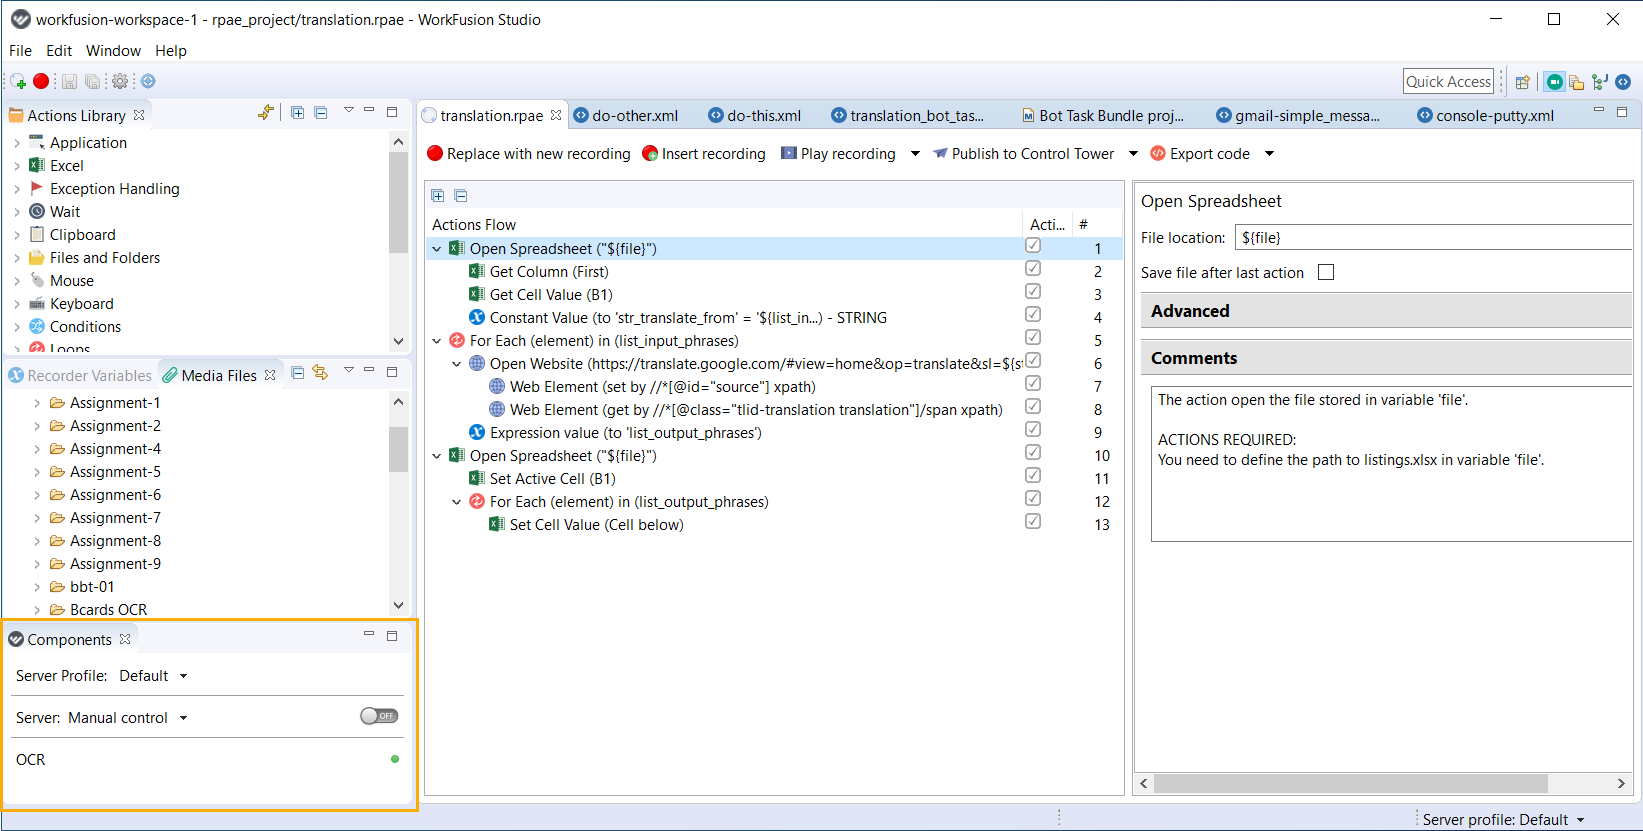Image resolution: width=1643 pixels, height=831 pixels.
Task: Click the Quick Access search field
Action: (x=1449, y=82)
